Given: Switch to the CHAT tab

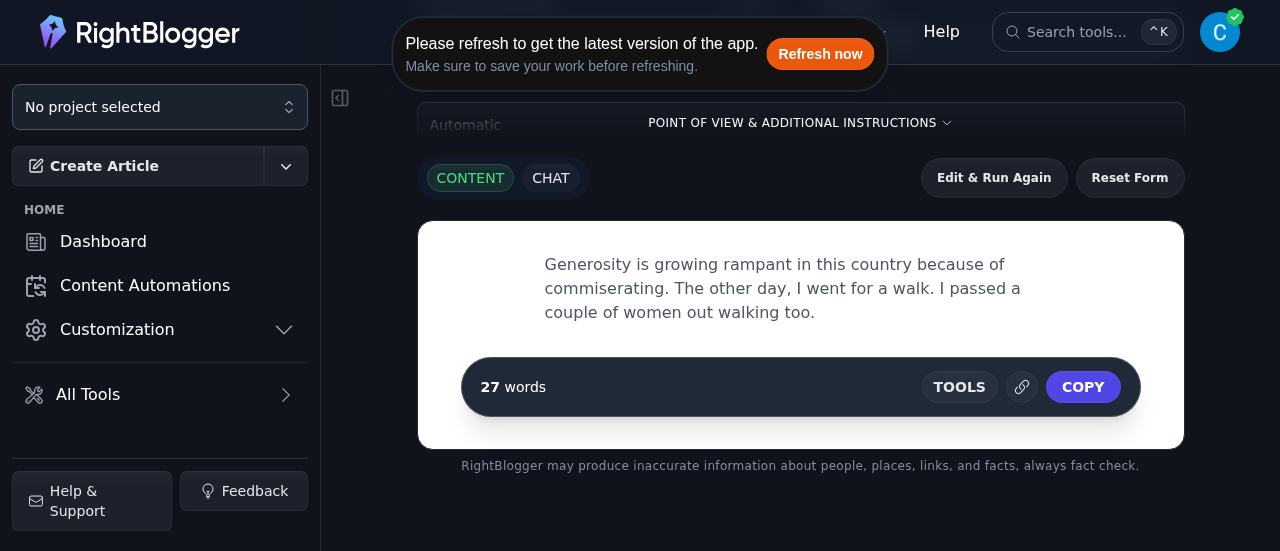Looking at the screenshot, I should [550, 178].
